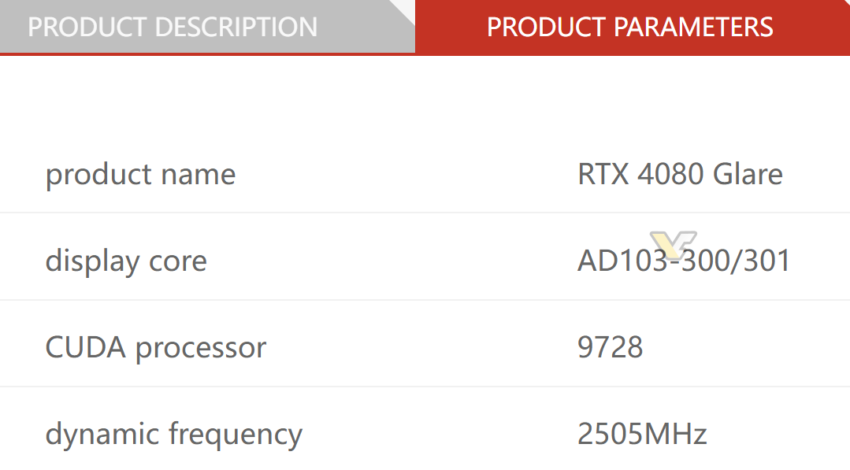Click the "display core" row label
Viewport: 850px width, 470px height.
pos(126,261)
